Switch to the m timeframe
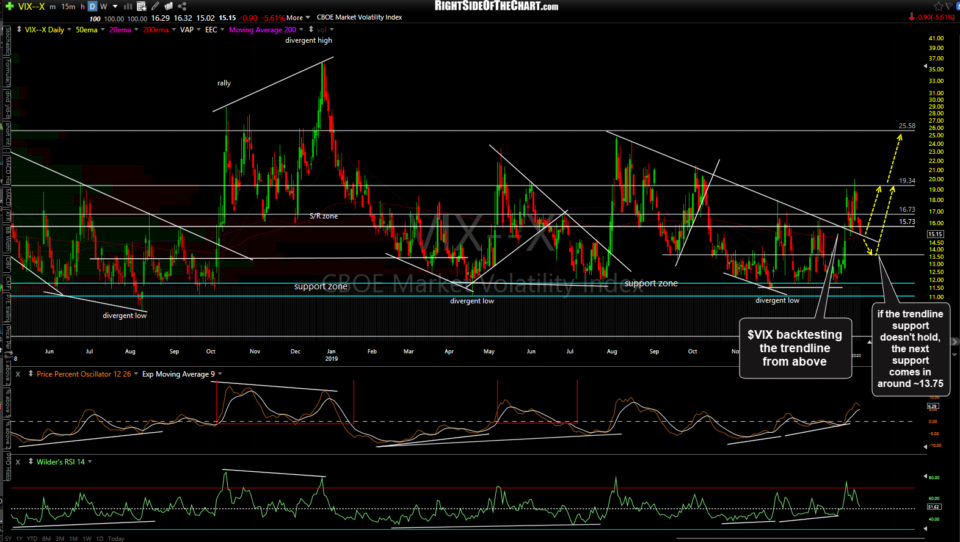 (x=53, y=7)
